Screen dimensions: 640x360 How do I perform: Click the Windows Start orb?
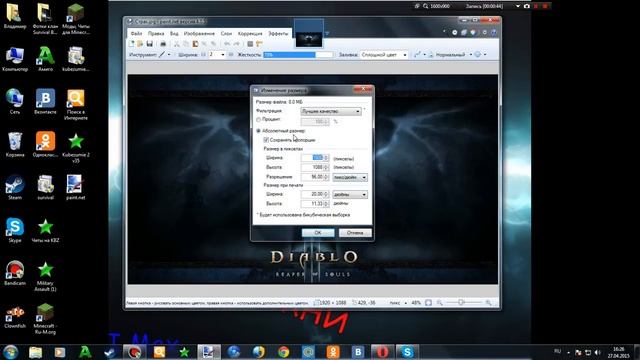(11, 352)
